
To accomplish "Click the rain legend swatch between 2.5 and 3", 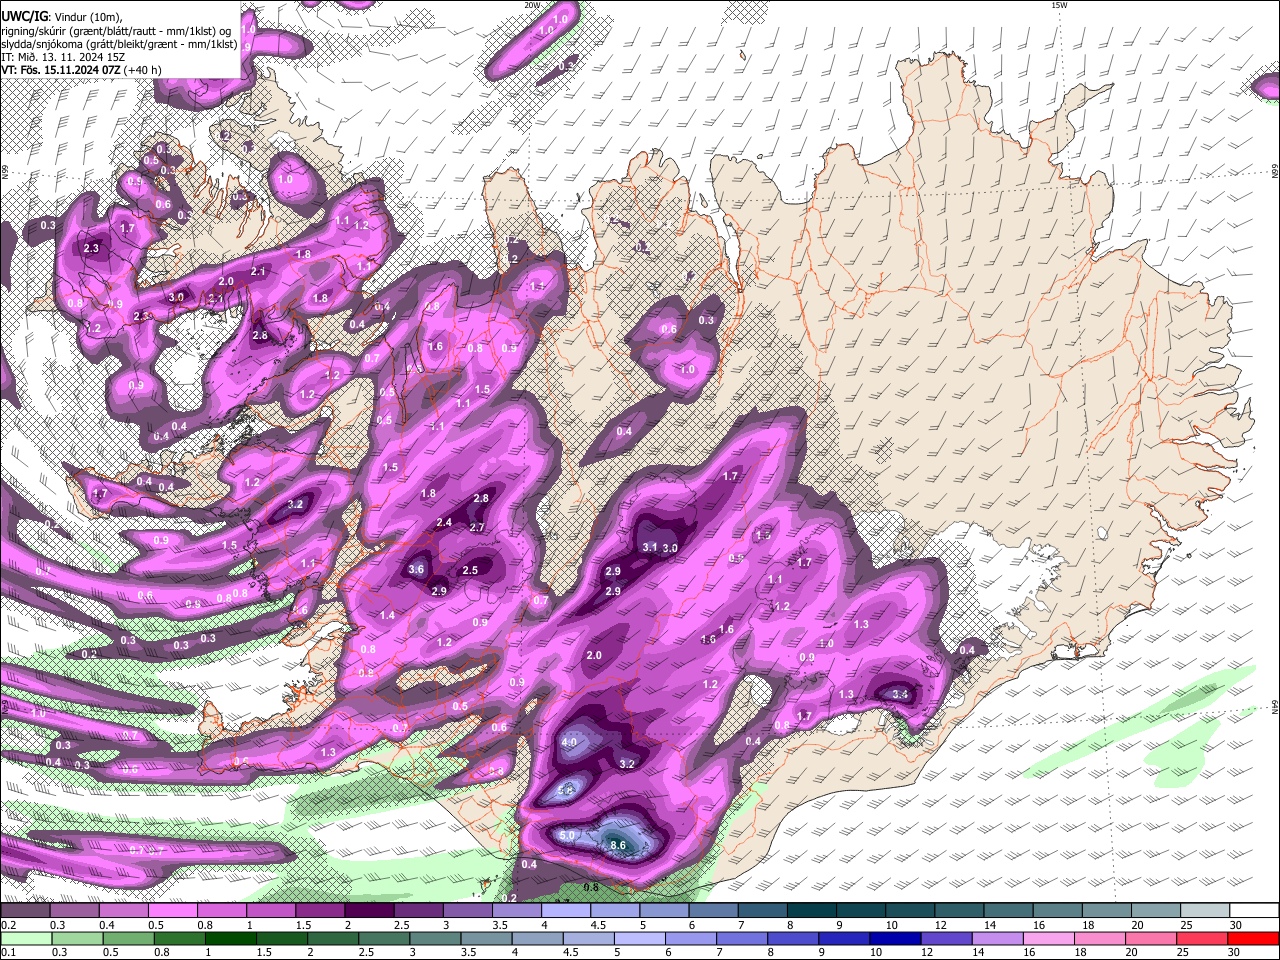I will pos(384,939).
